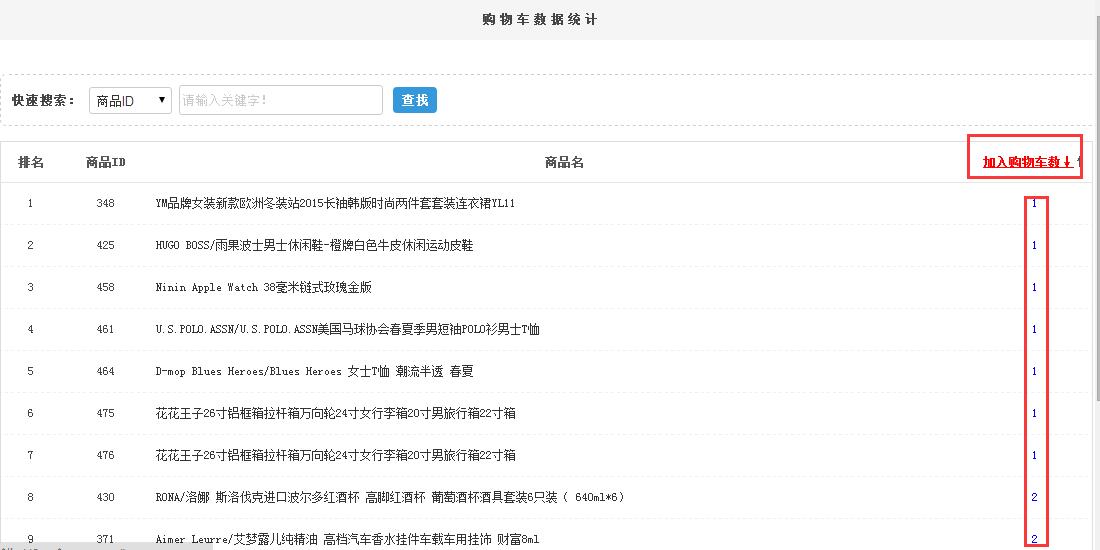Screen dimensions: 1100x550
Task: Select product name RONA/洛娜 红酒杯
Action: tap(390, 497)
